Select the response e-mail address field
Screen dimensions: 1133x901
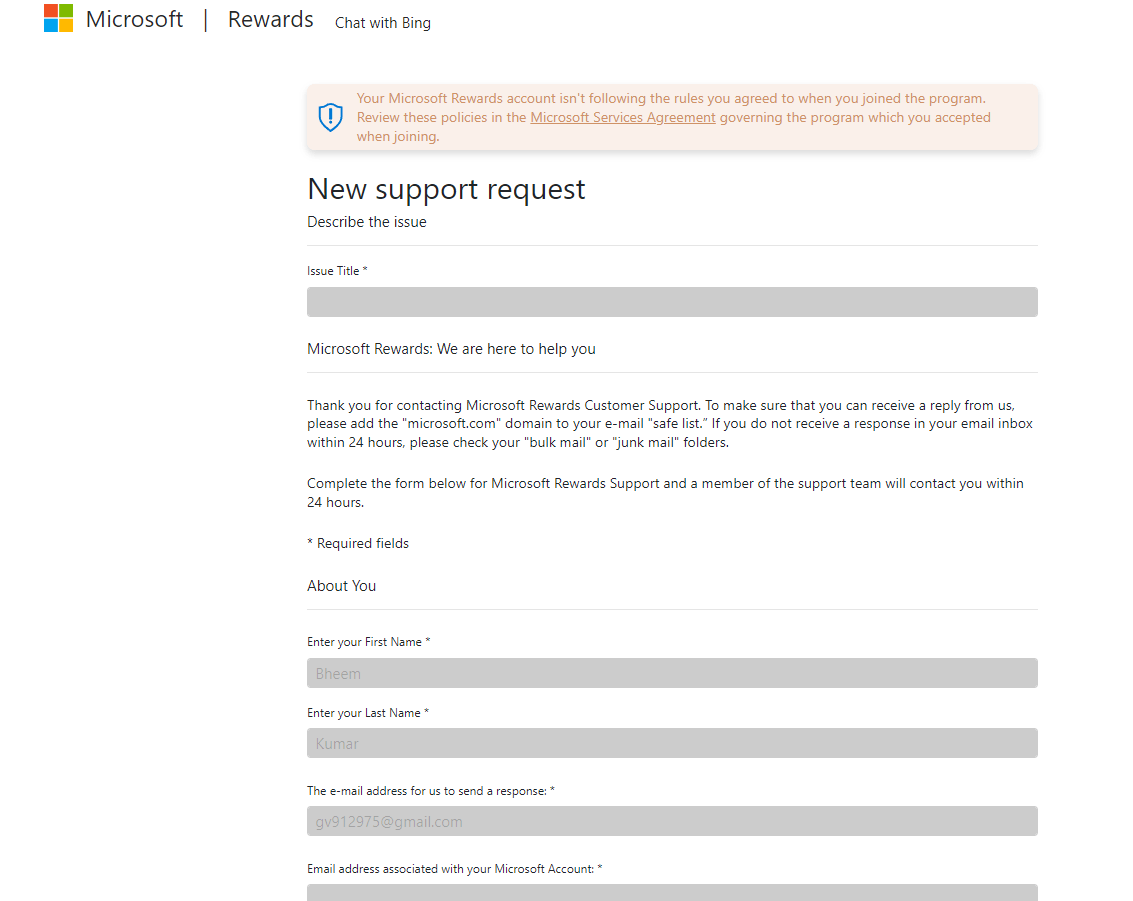[672, 821]
